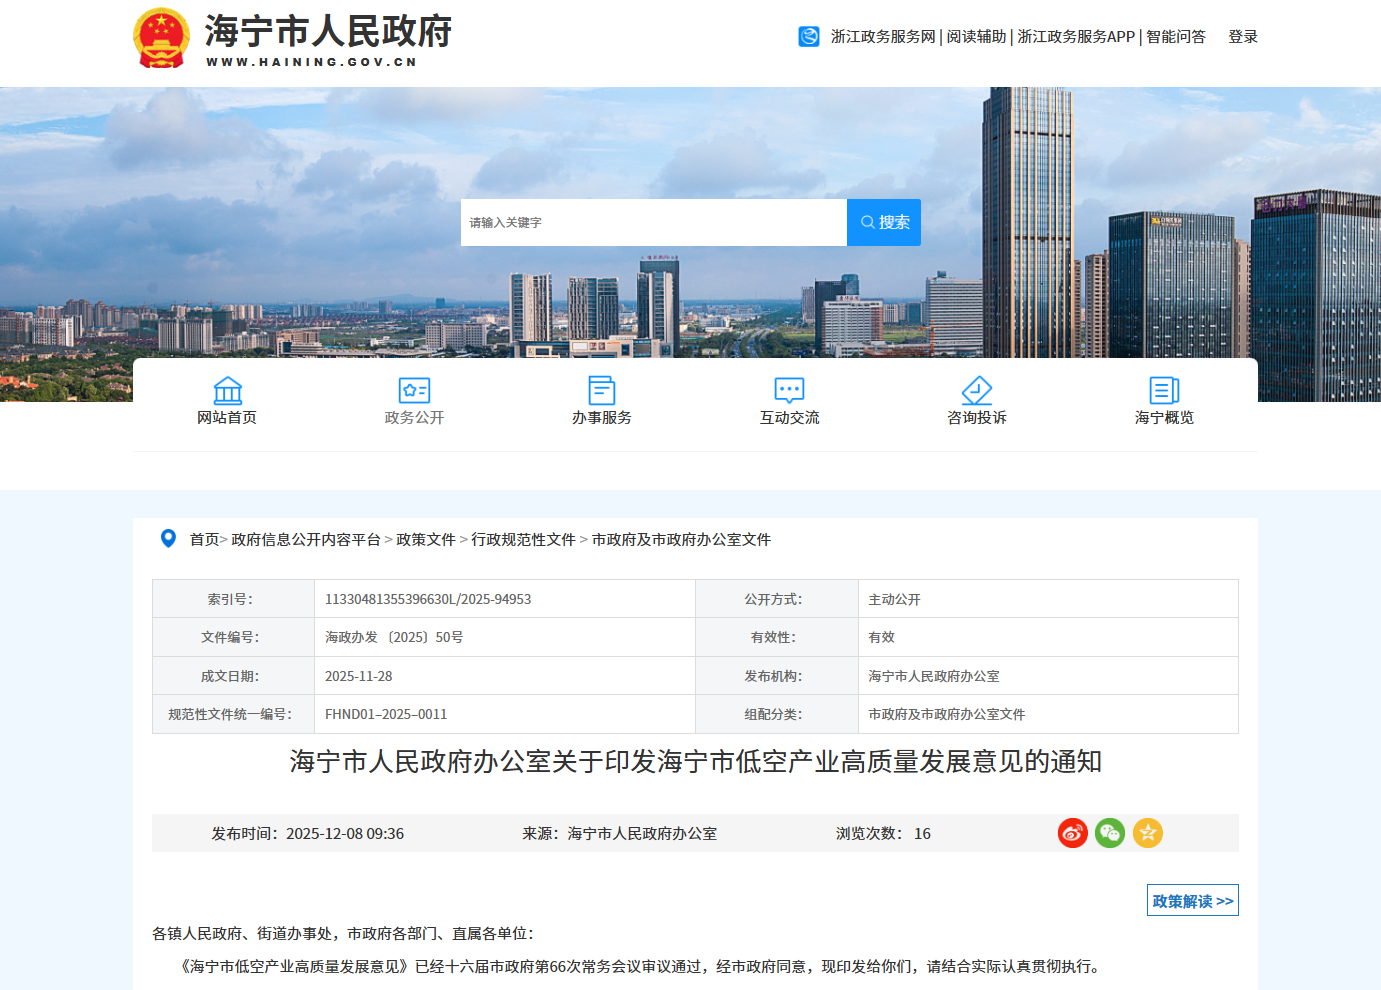Viewport: 1381px width, 990px height.
Task: Click the yellow star favorite icon
Action: click(x=1148, y=833)
